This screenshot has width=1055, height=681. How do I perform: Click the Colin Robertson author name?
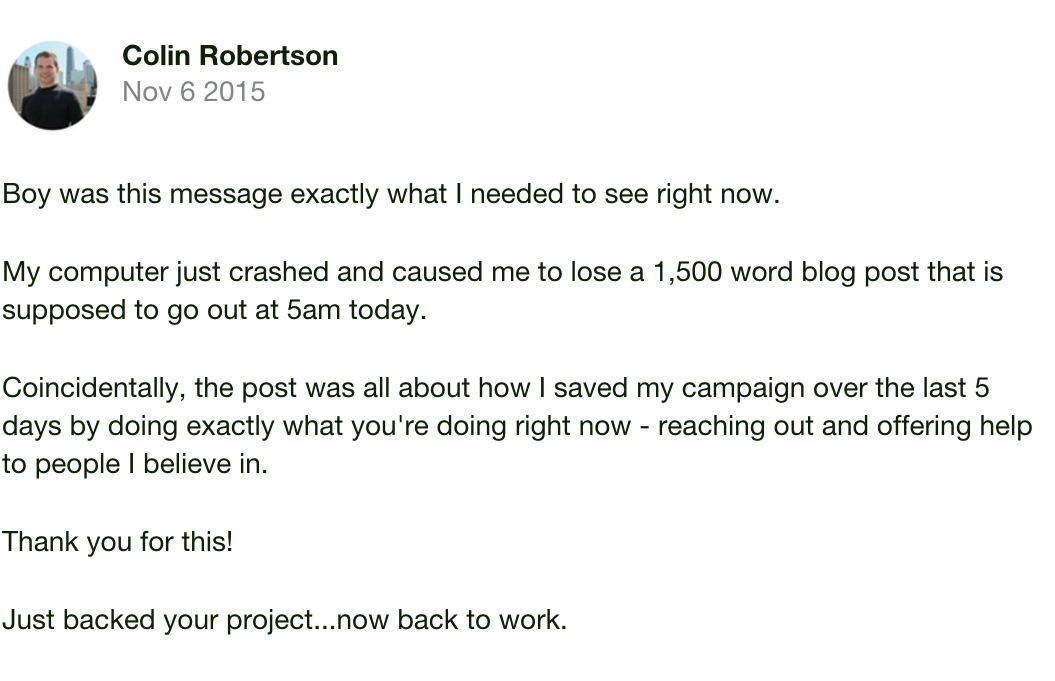[x=230, y=56]
